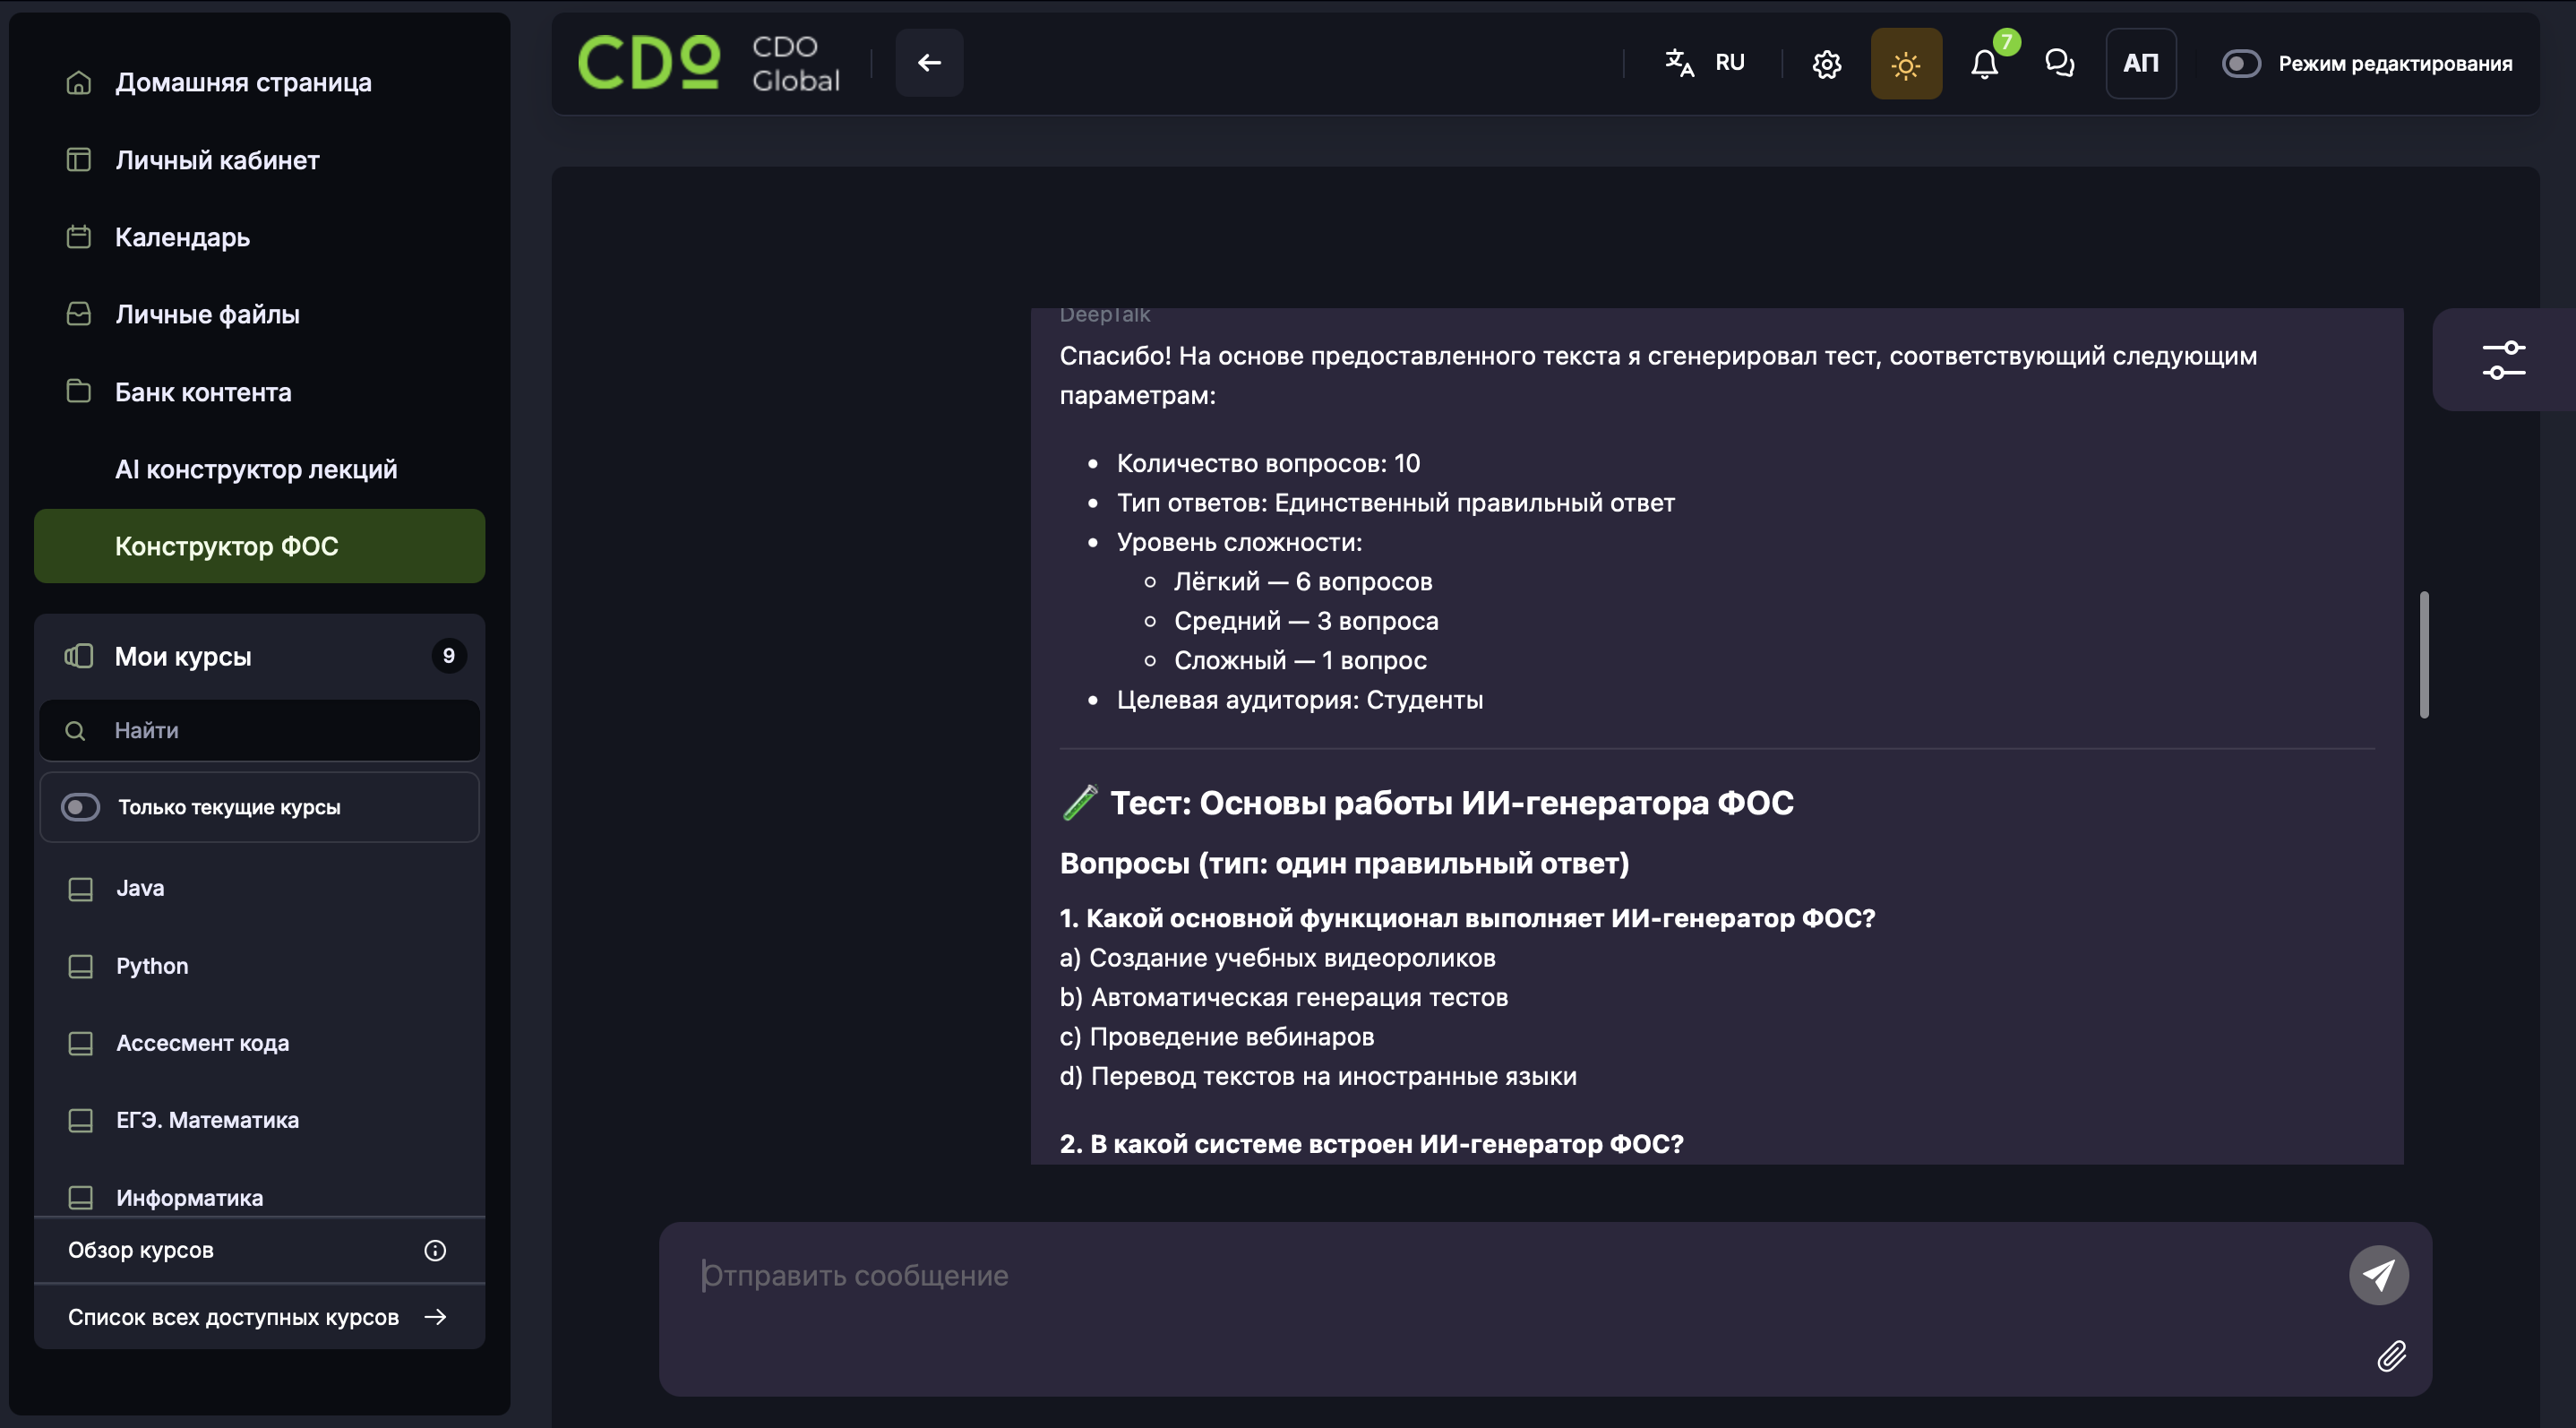Image resolution: width=2576 pixels, height=1428 pixels.
Task: Open the chat messages icon
Action: 2059,63
